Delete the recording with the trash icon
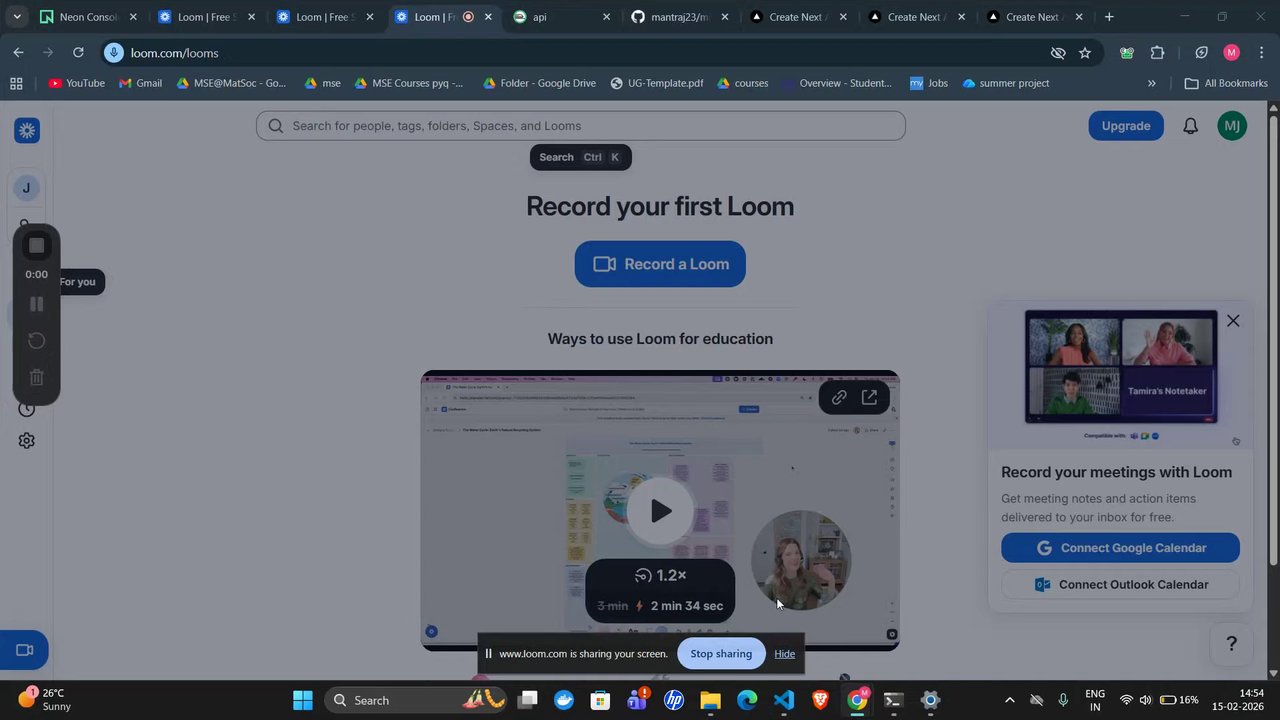 pyautogui.click(x=36, y=377)
